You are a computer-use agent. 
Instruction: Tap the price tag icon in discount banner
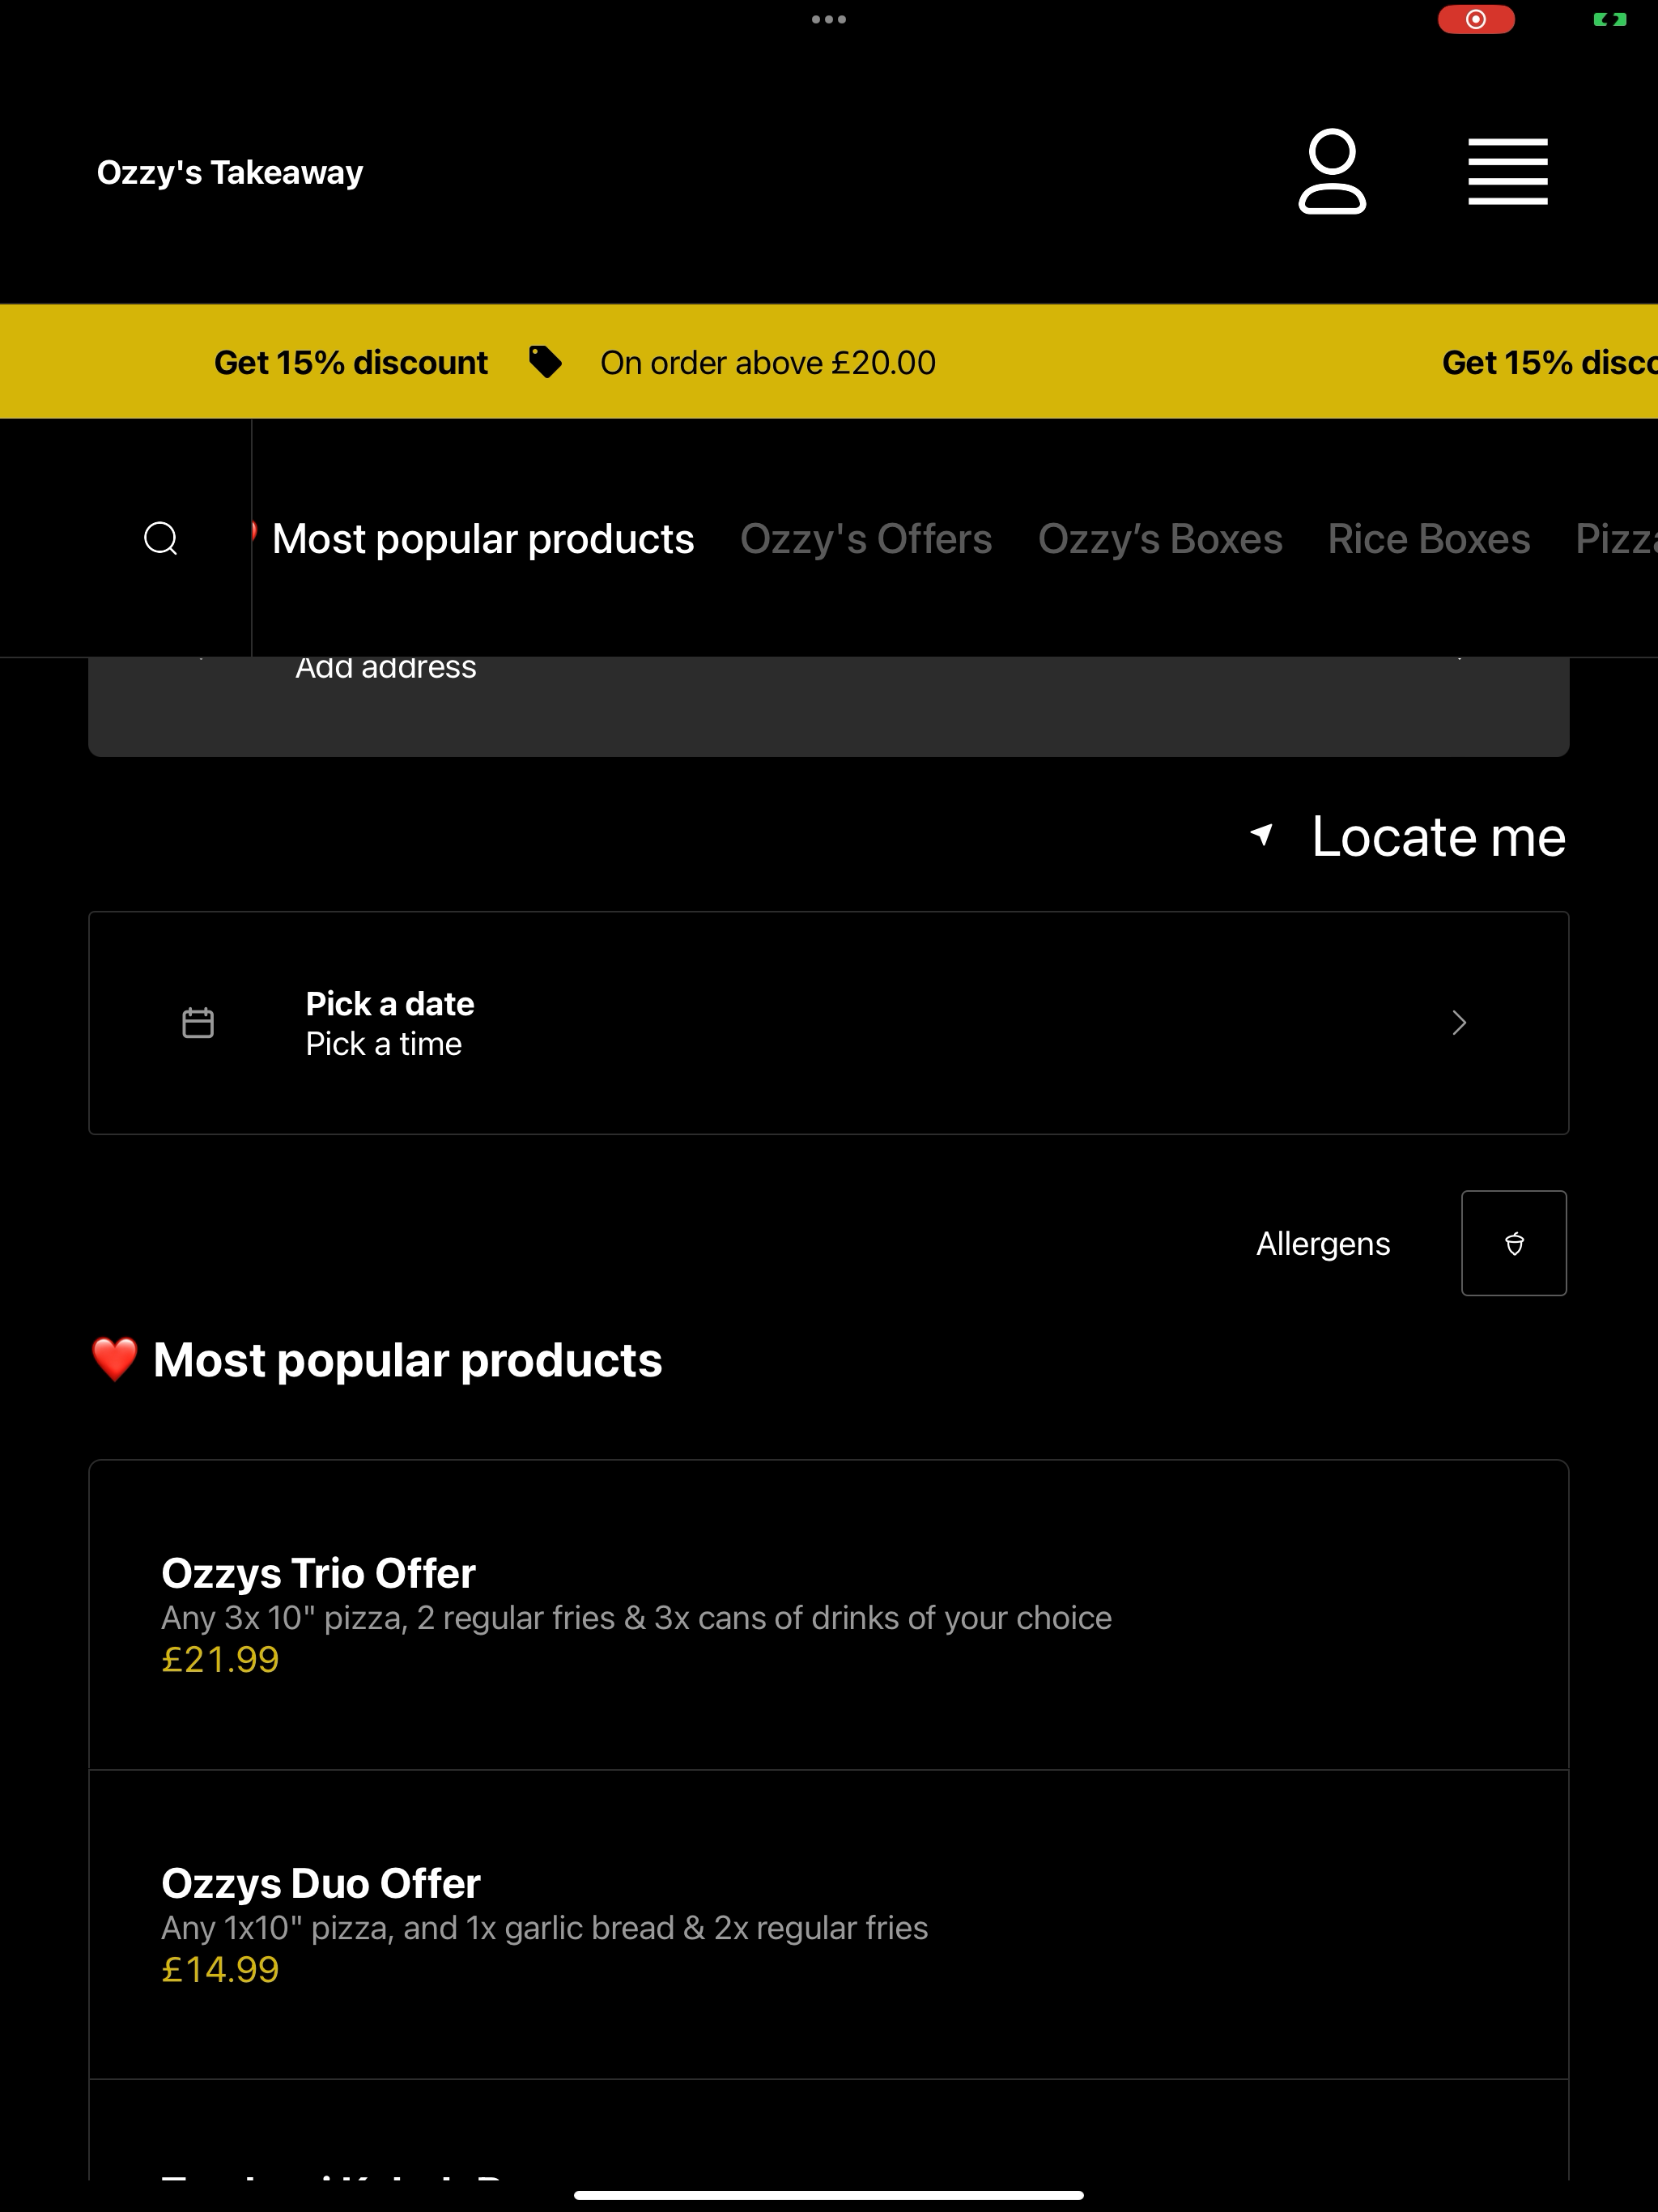[x=545, y=362]
